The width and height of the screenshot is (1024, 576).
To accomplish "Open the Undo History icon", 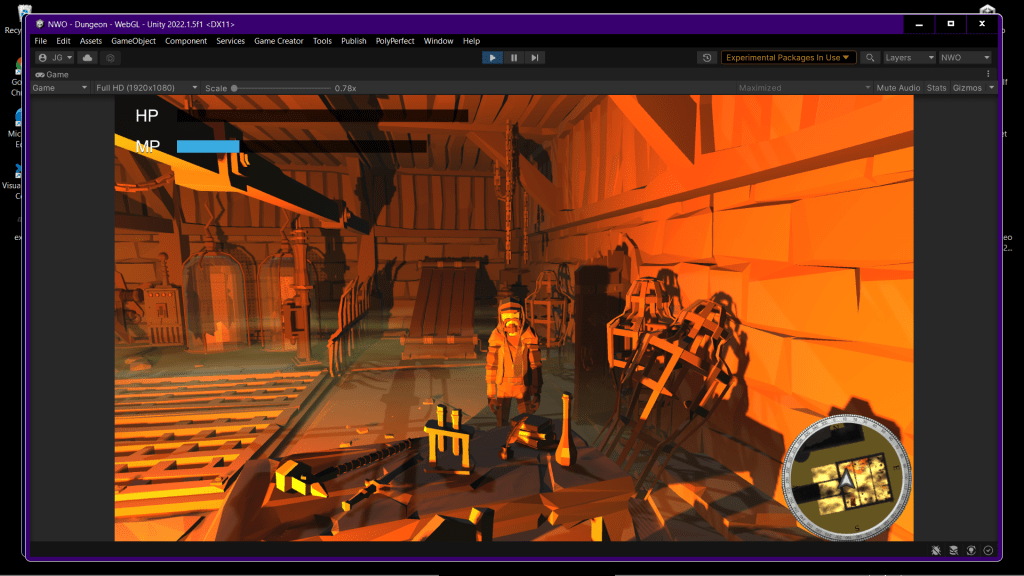I will point(708,58).
